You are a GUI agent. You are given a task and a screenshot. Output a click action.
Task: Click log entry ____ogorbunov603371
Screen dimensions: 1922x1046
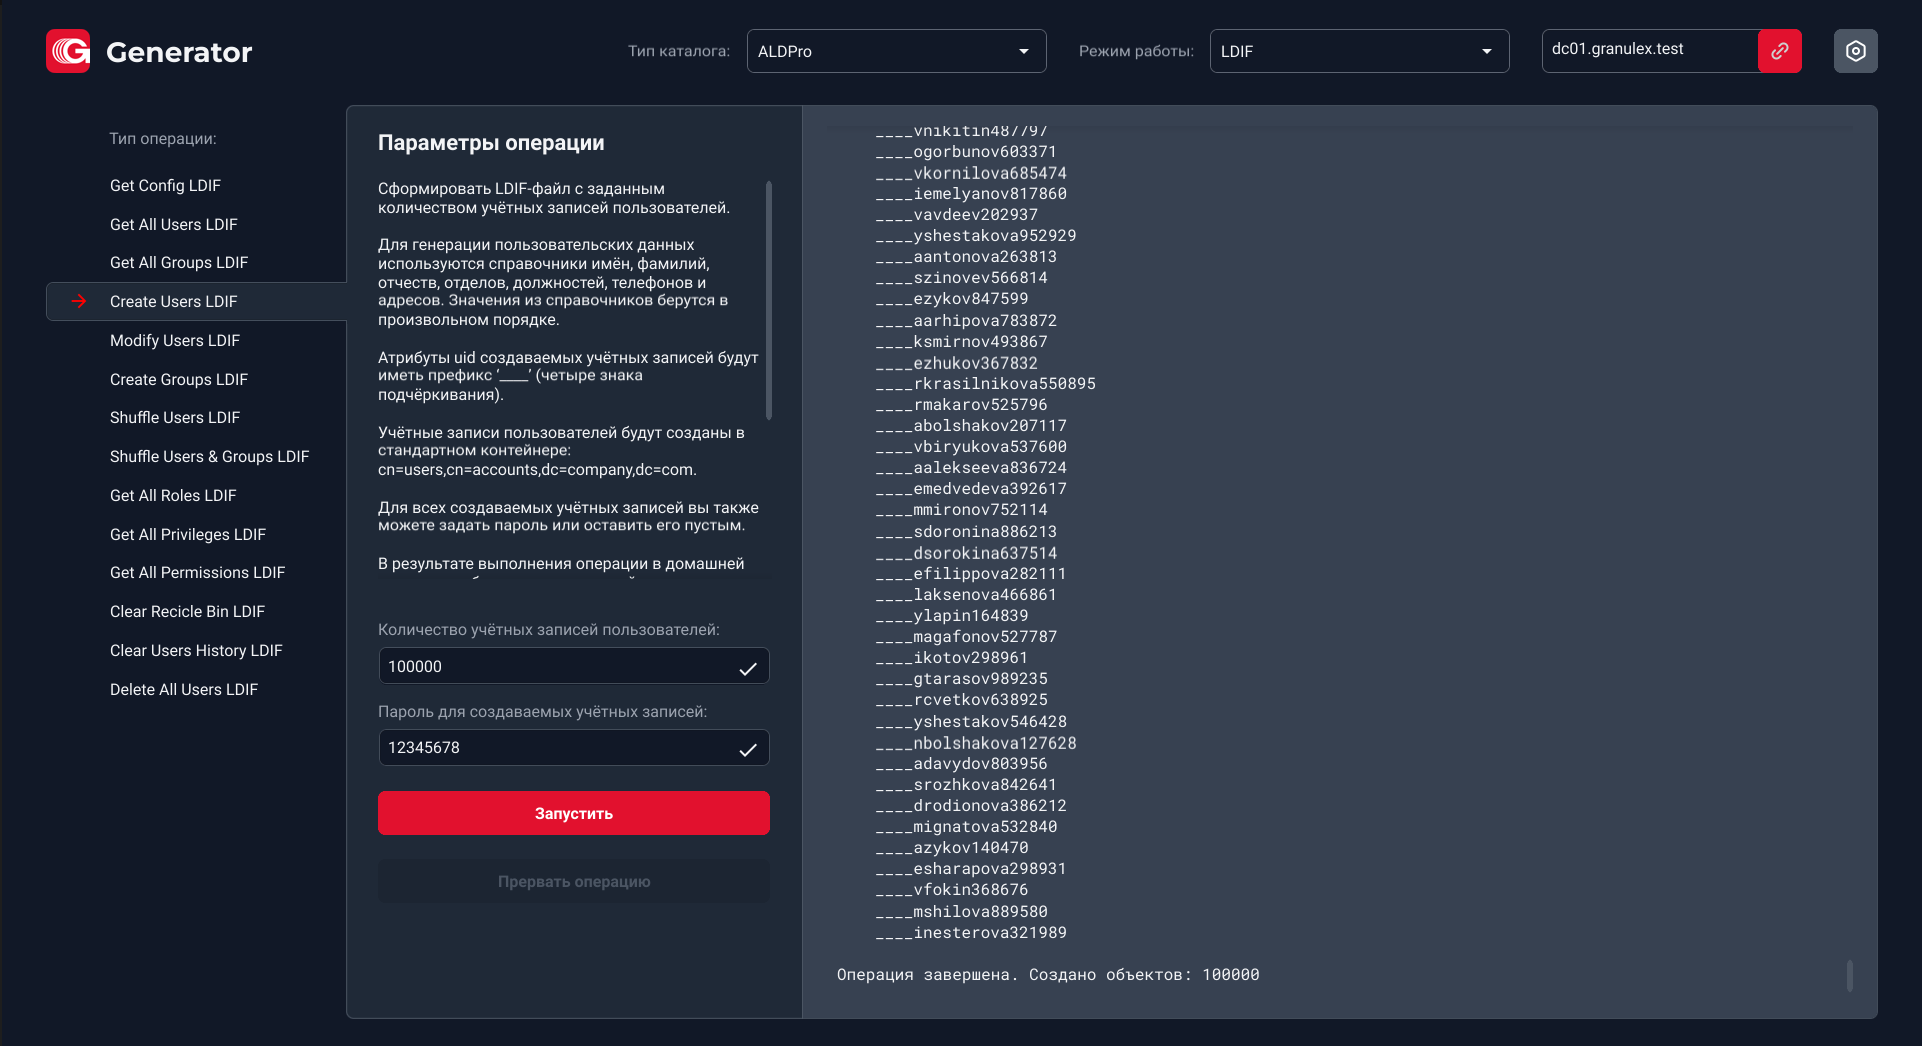pyautogui.click(x=966, y=152)
